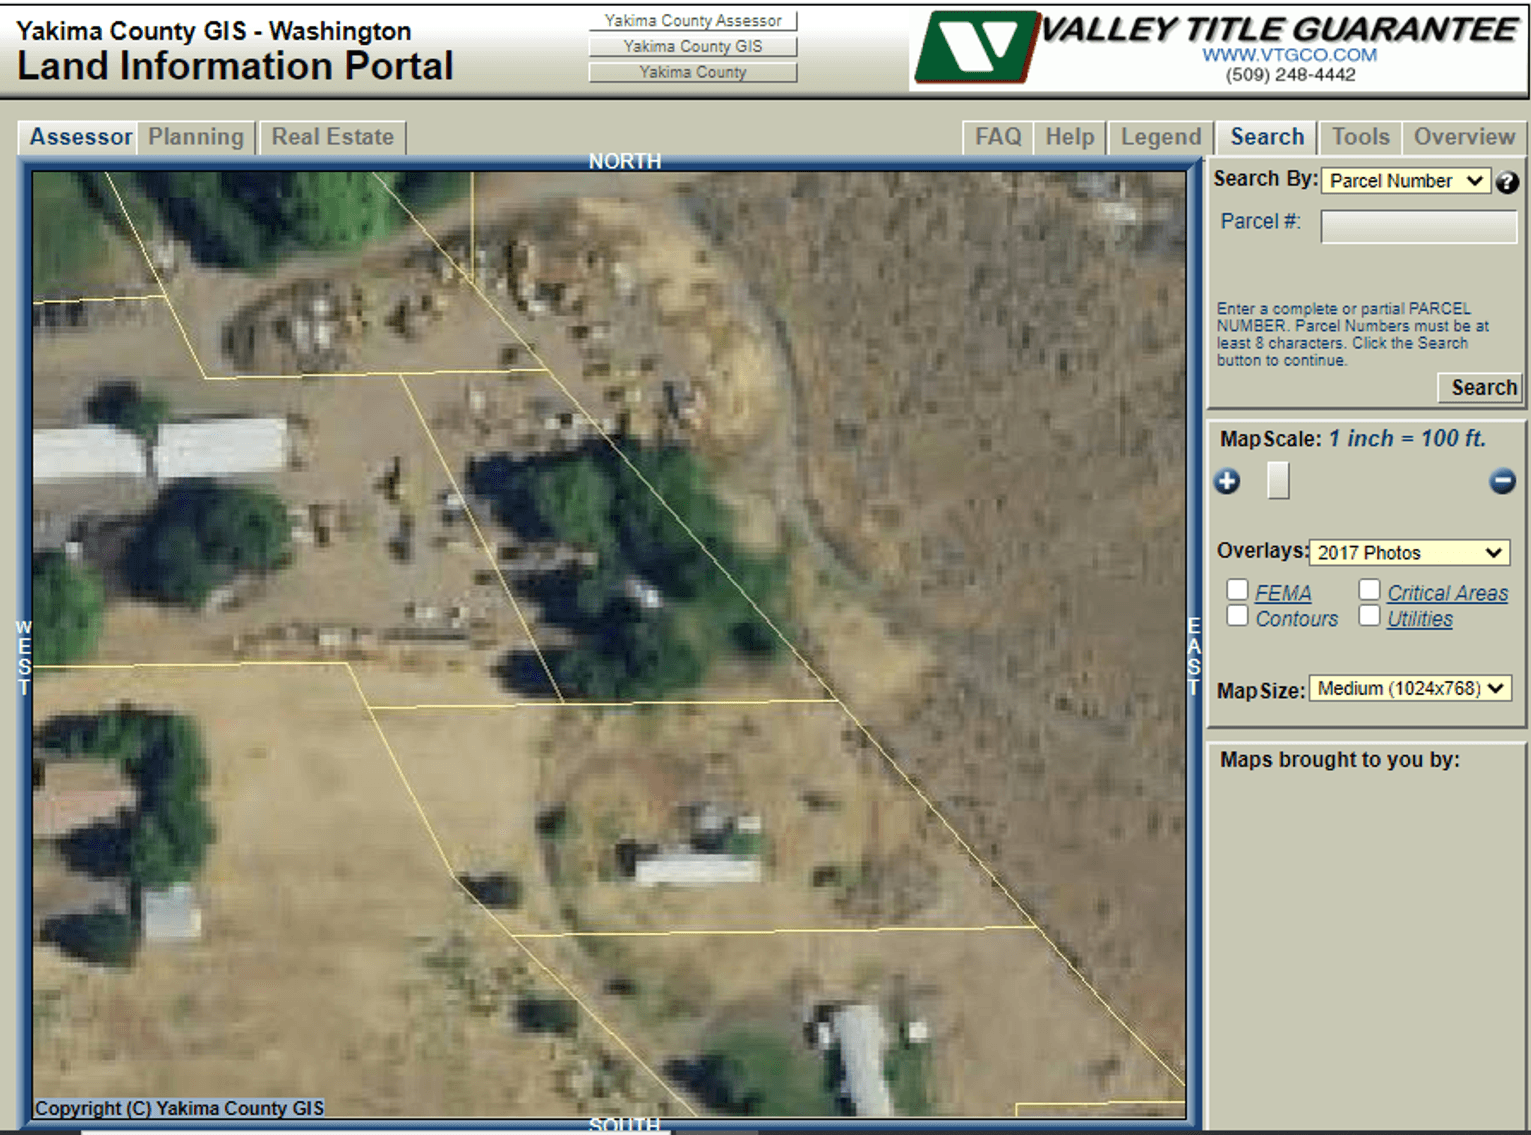Open the Overlays dropdown showing 2017 Photos
This screenshot has width=1531, height=1135.
(1409, 552)
